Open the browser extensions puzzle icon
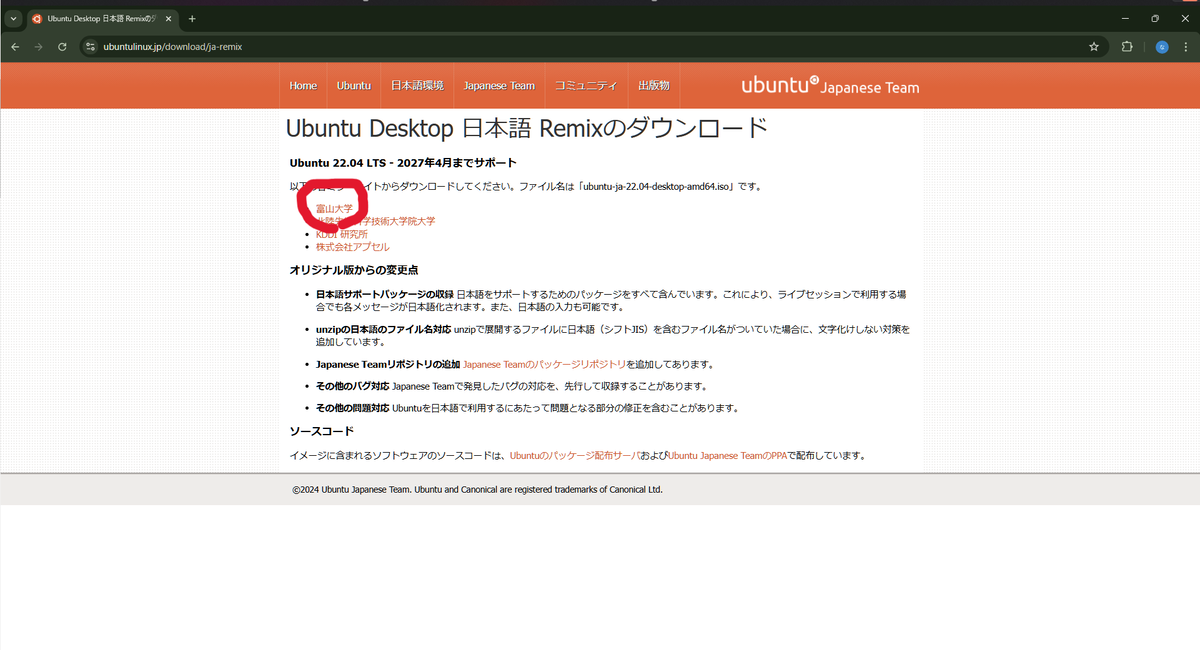This screenshot has width=1200, height=650. [x=1127, y=46]
